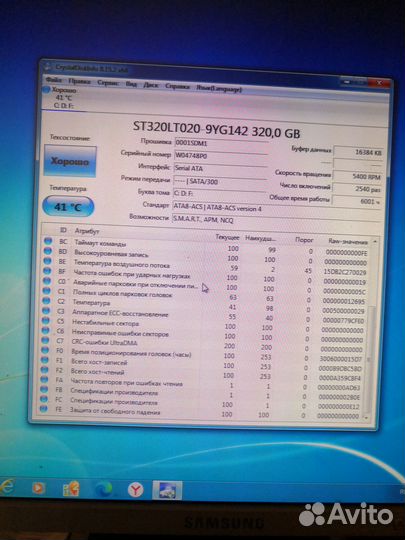The height and width of the screenshot is (540, 405).
Task: Click the scroll up arrow of attribute list
Action: 375,242
